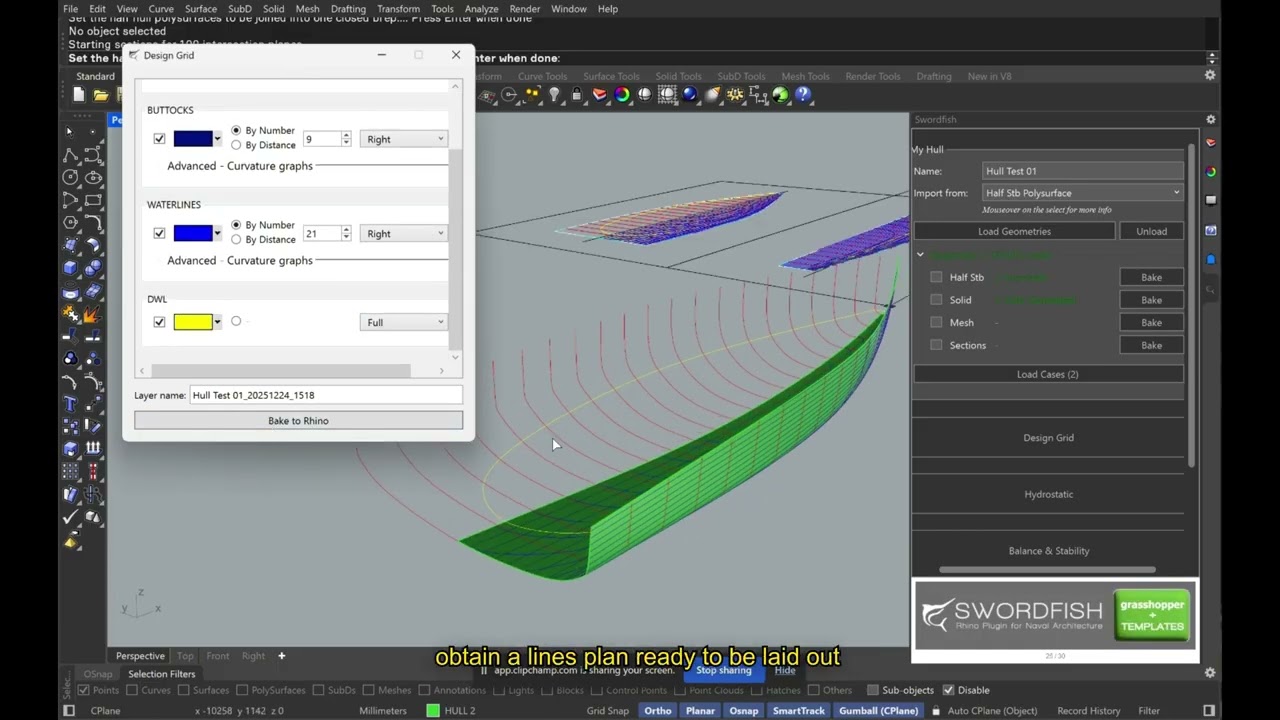Image resolution: width=1280 pixels, height=720 pixels.
Task: Click the Buttocks dark blue color swatch
Action: pyautogui.click(x=192, y=139)
